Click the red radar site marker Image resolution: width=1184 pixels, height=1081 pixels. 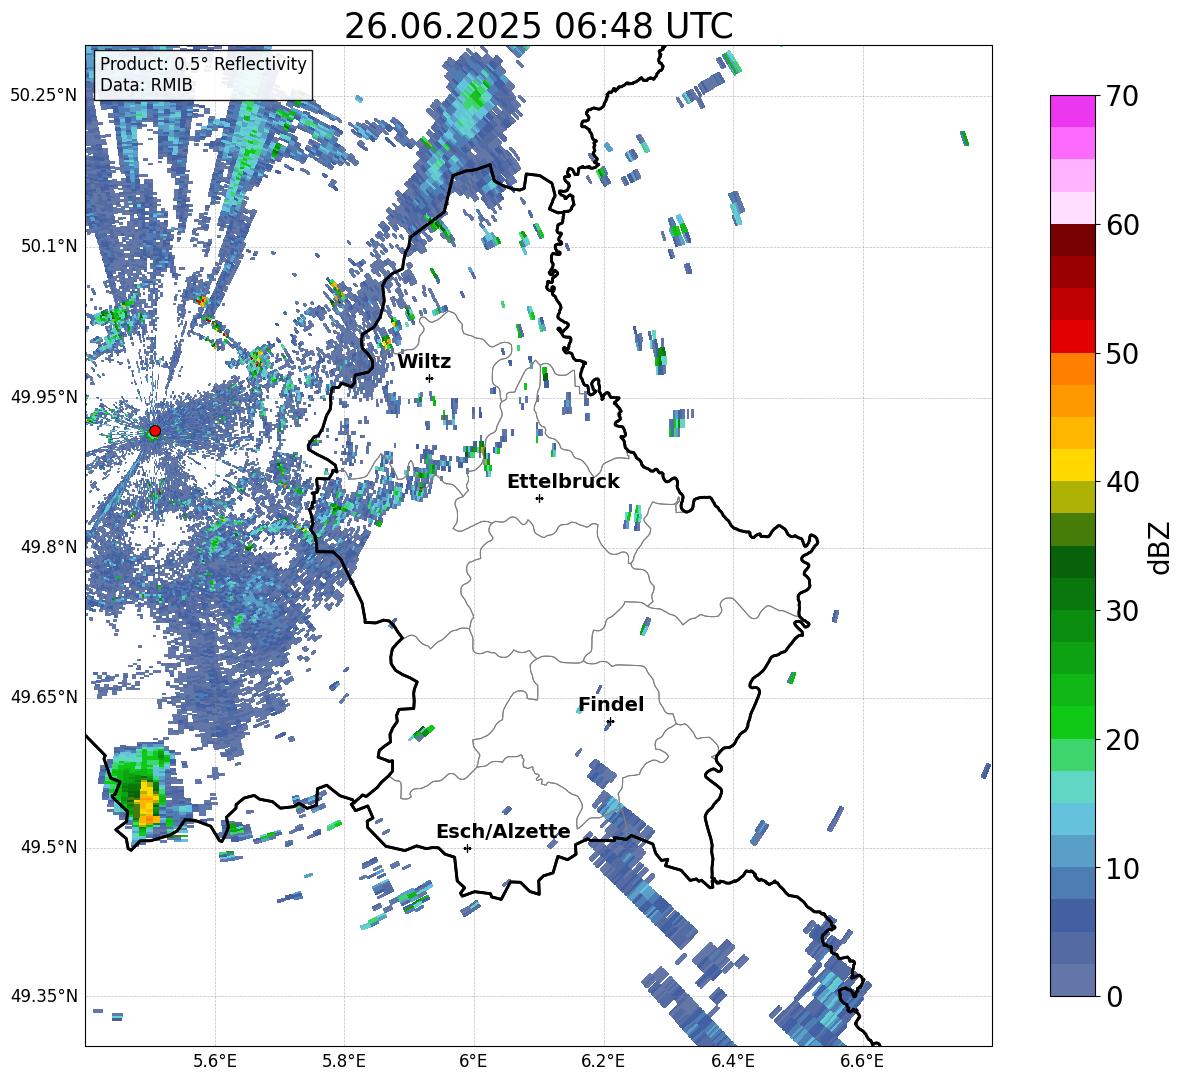click(x=155, y=431)
